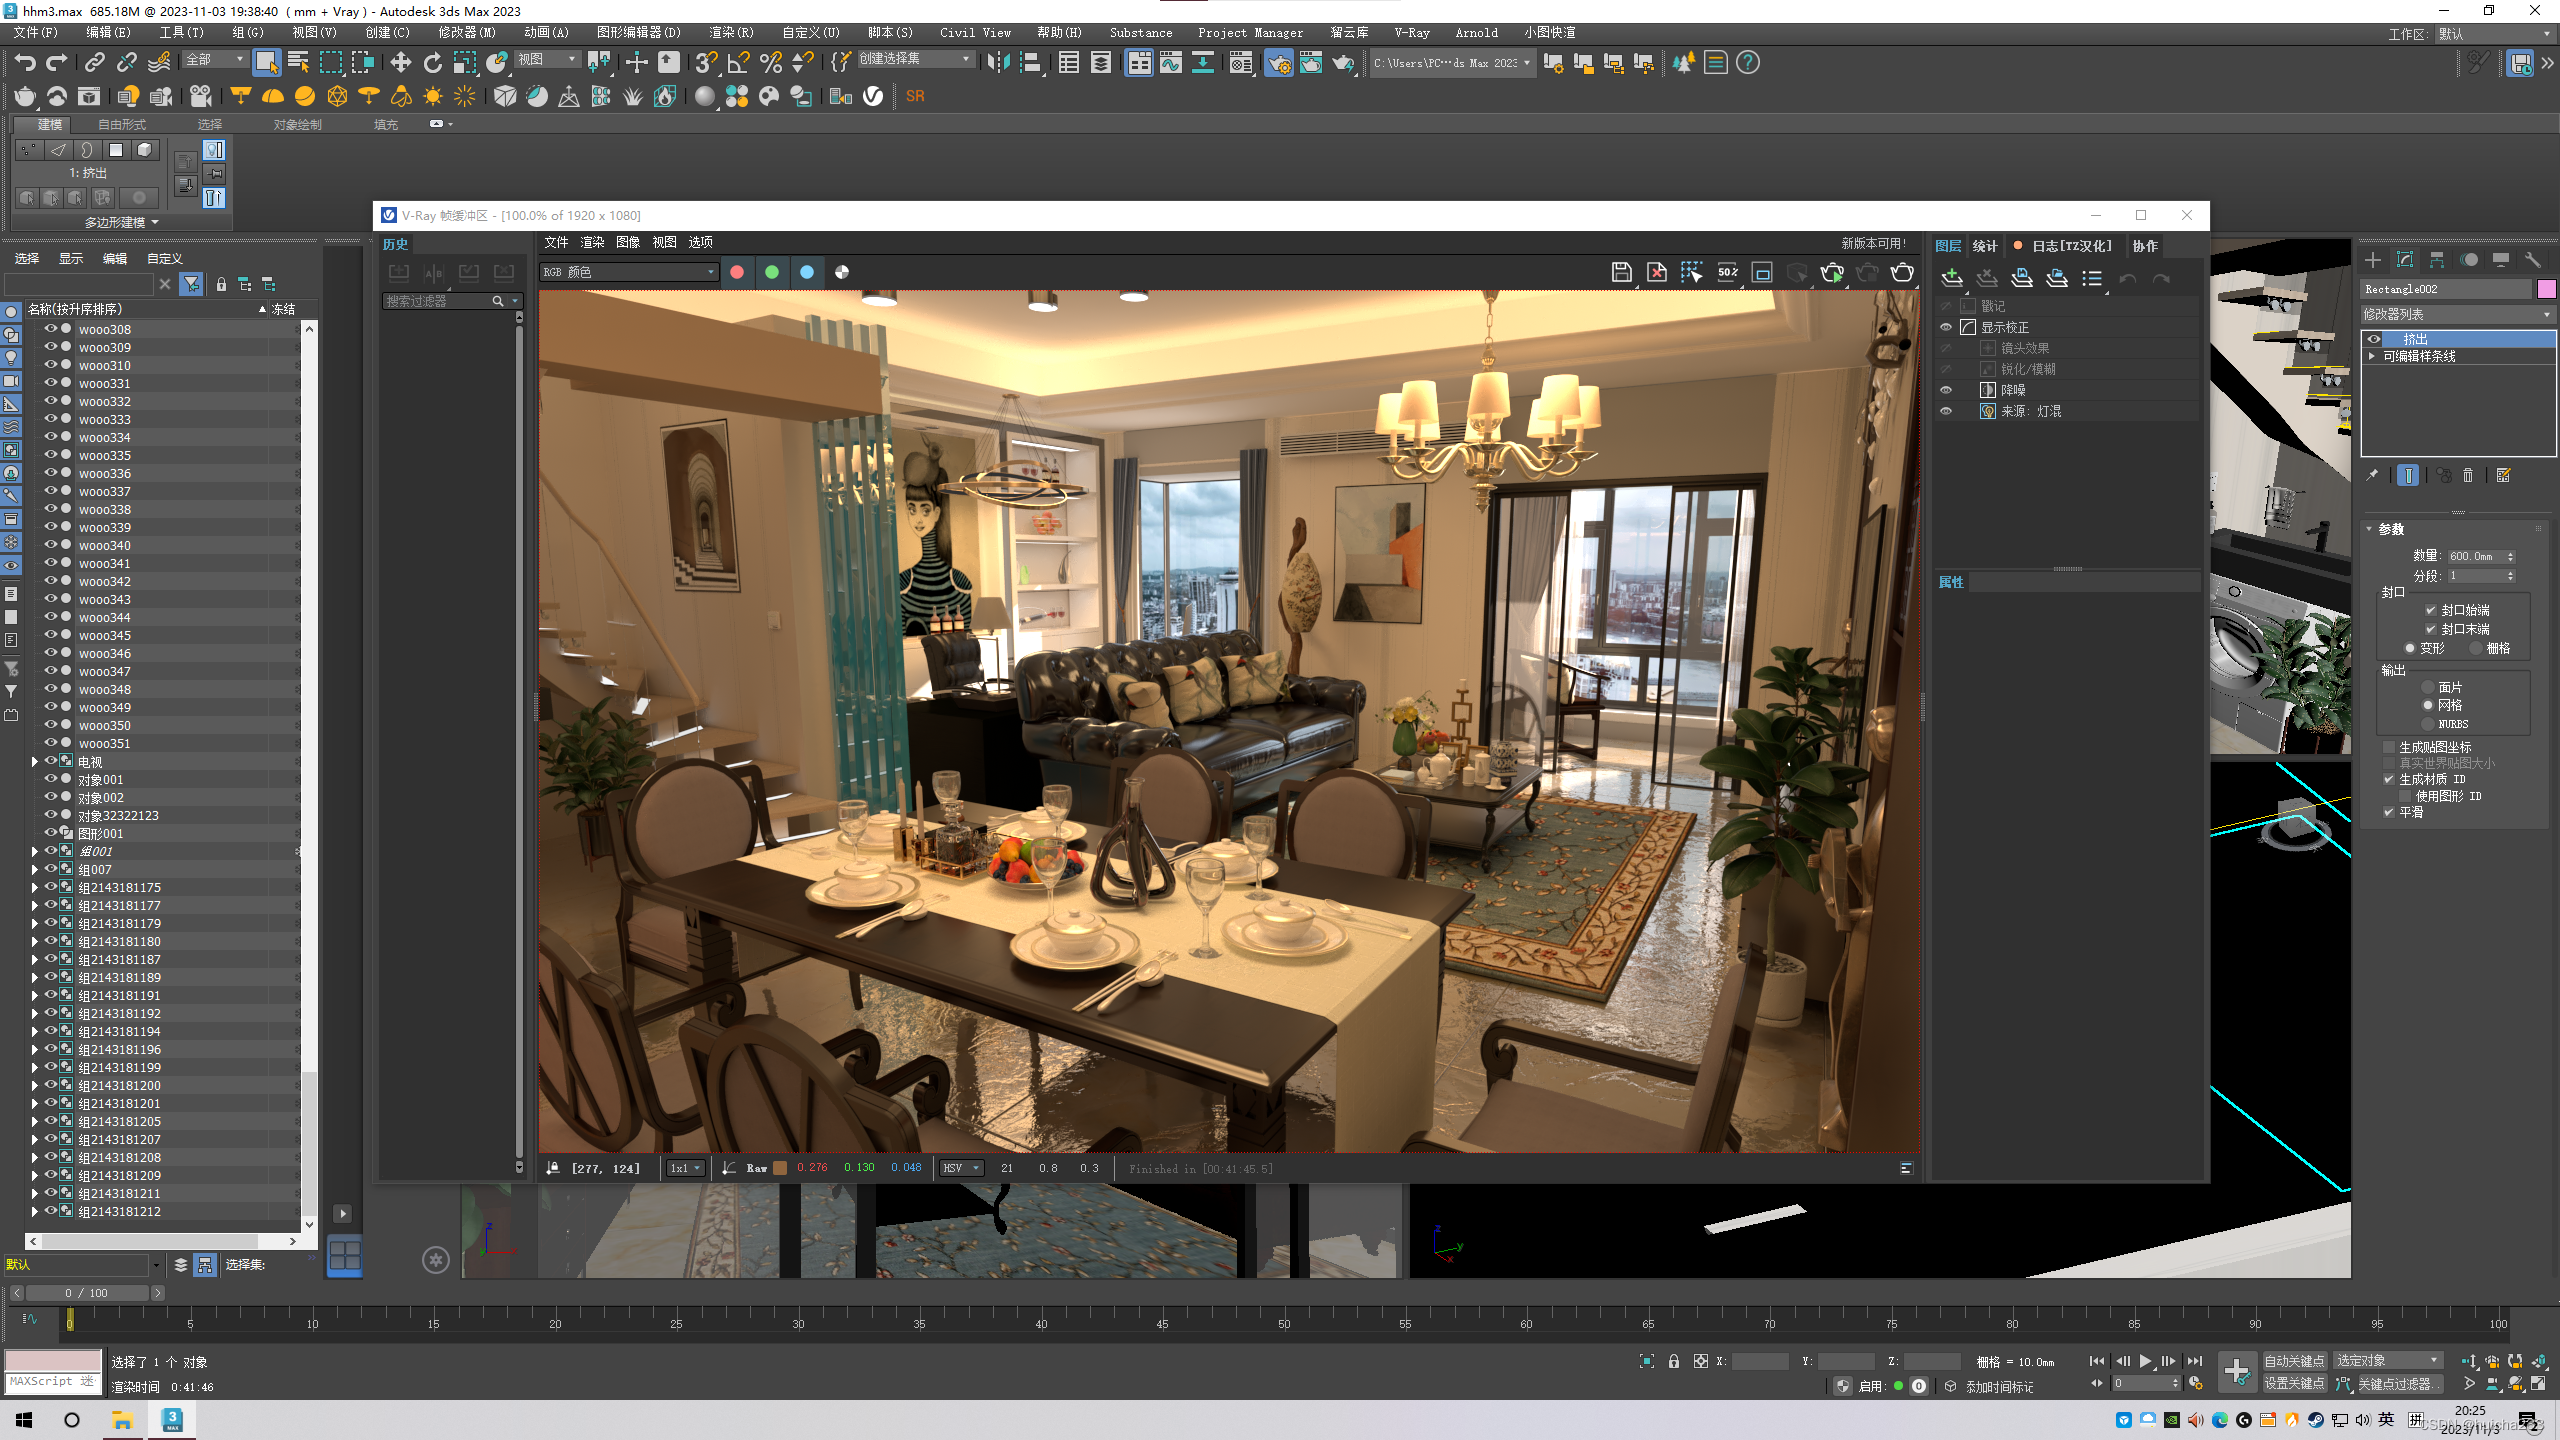Clear the V-Ray frame buffer image
The image size is (2560, 1440).
(1656, 272)
